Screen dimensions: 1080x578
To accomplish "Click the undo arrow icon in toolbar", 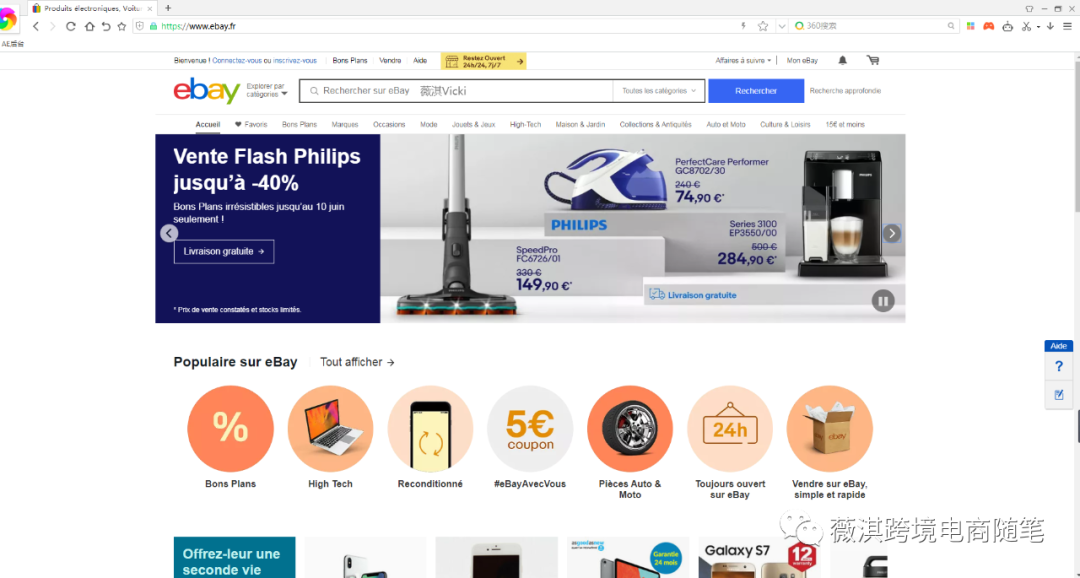I will tap(106, 26).
